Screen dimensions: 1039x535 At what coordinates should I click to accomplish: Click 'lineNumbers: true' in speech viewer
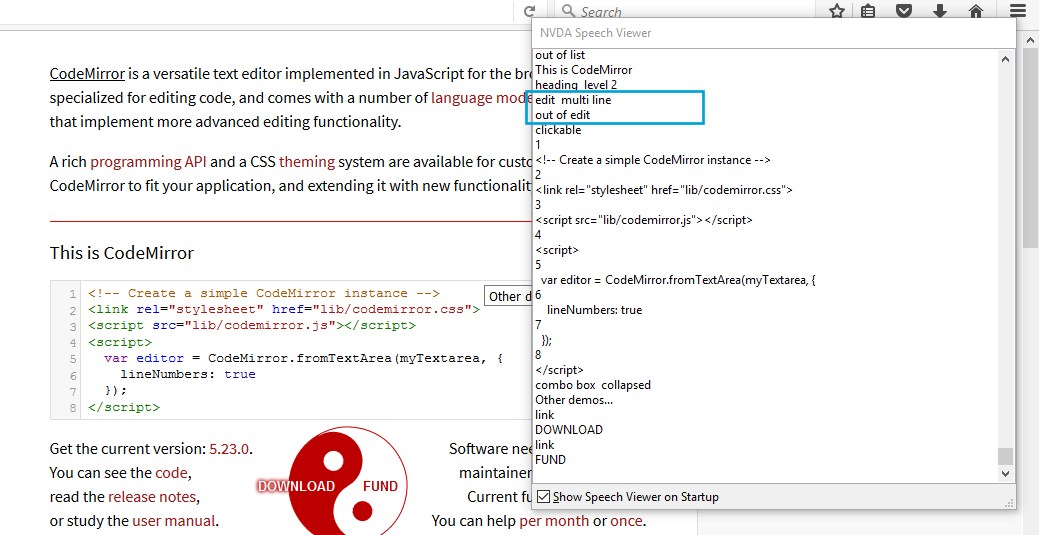tap(594, 310)
